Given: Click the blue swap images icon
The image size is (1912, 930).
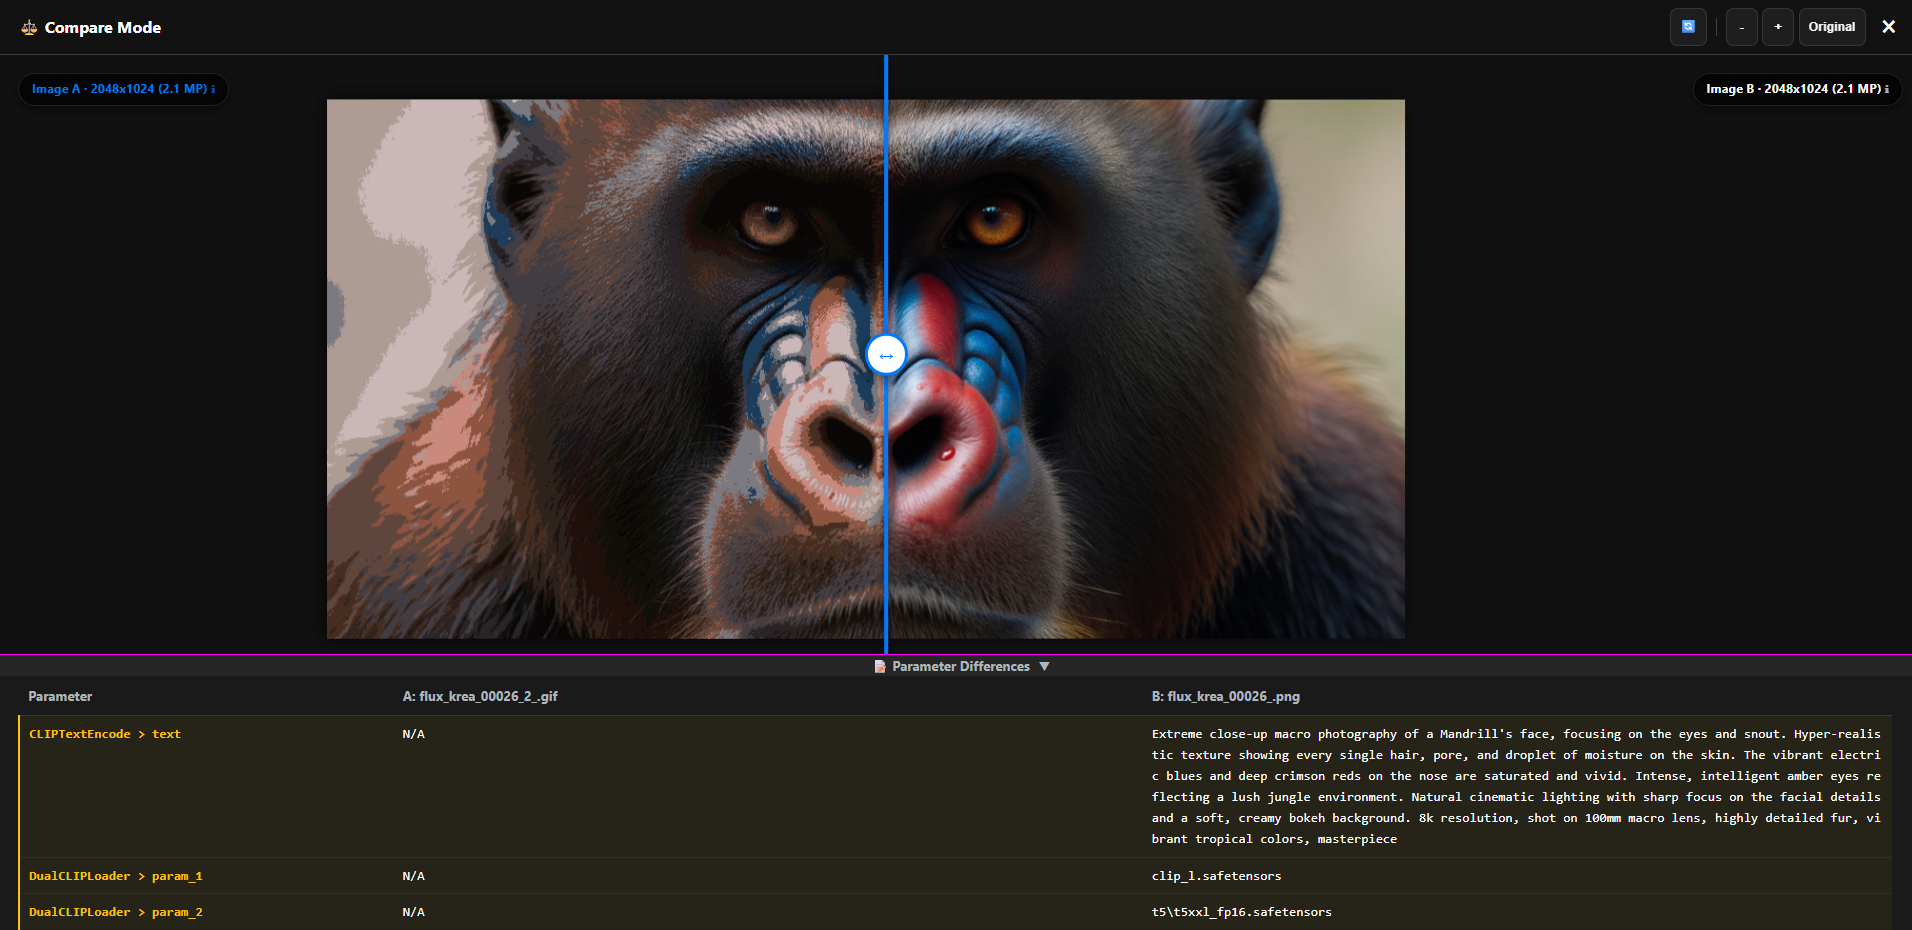Looking at the screenshot, I should [1688, 26].
